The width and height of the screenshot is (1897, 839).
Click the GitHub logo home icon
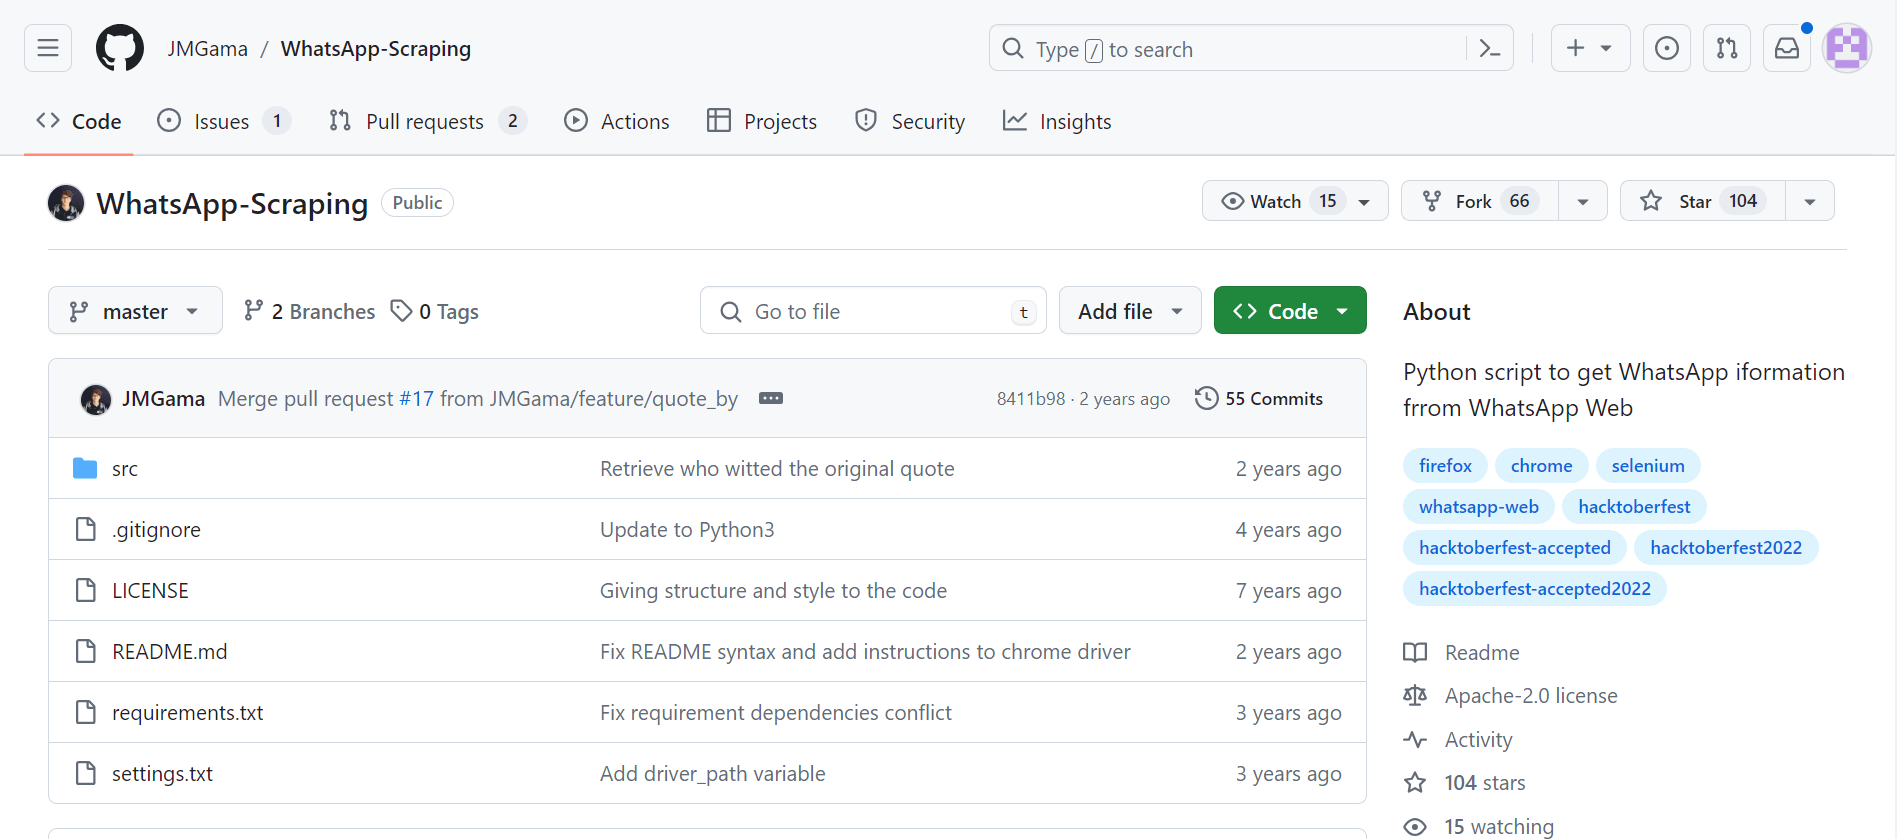point(120,48)
